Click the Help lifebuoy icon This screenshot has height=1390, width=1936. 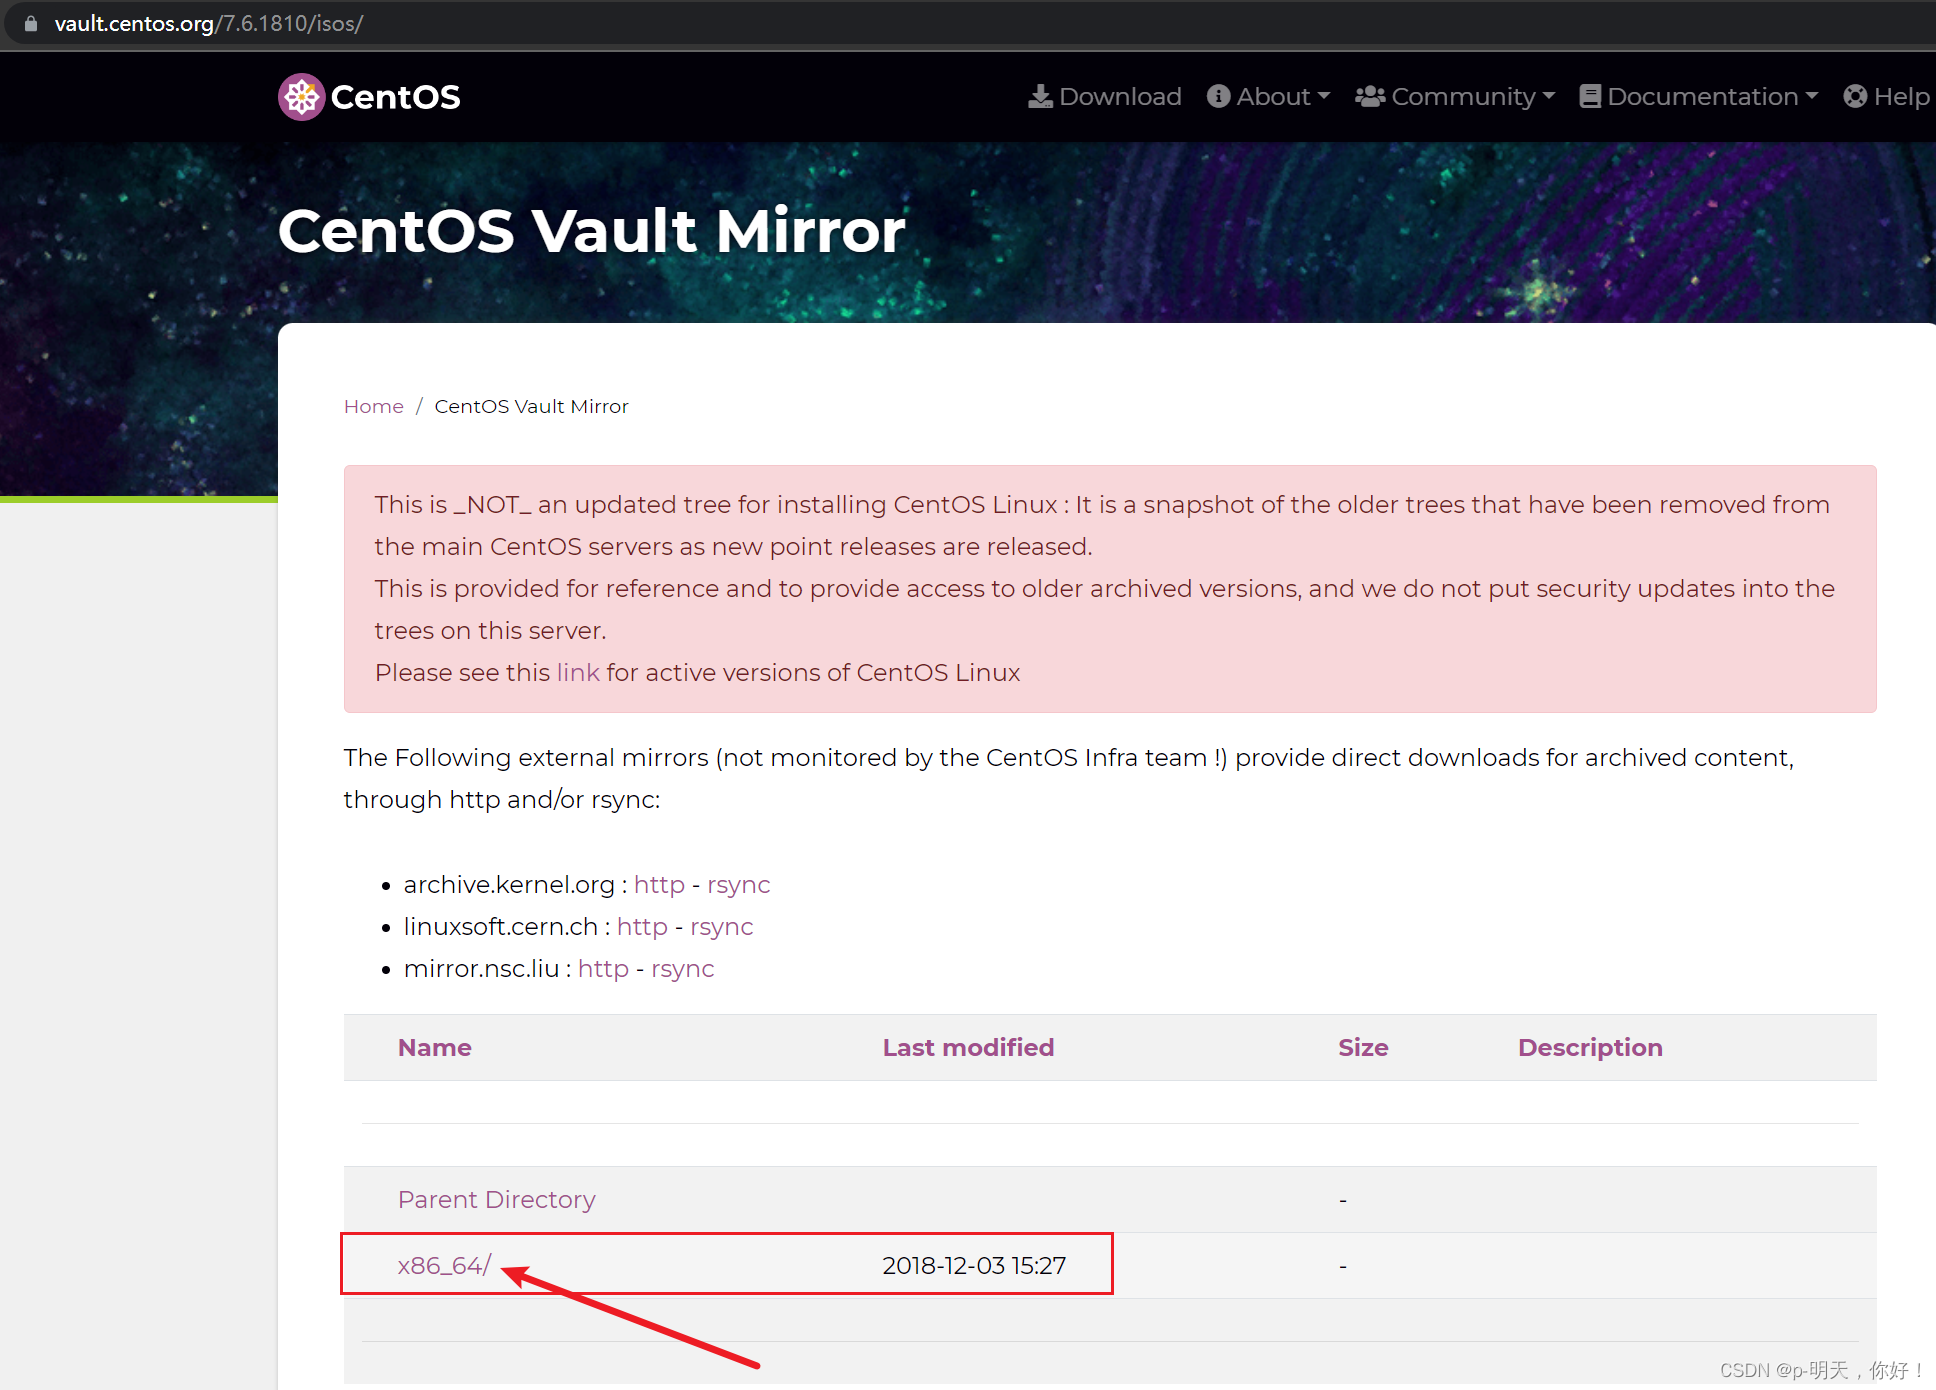tap(1855, 96)
